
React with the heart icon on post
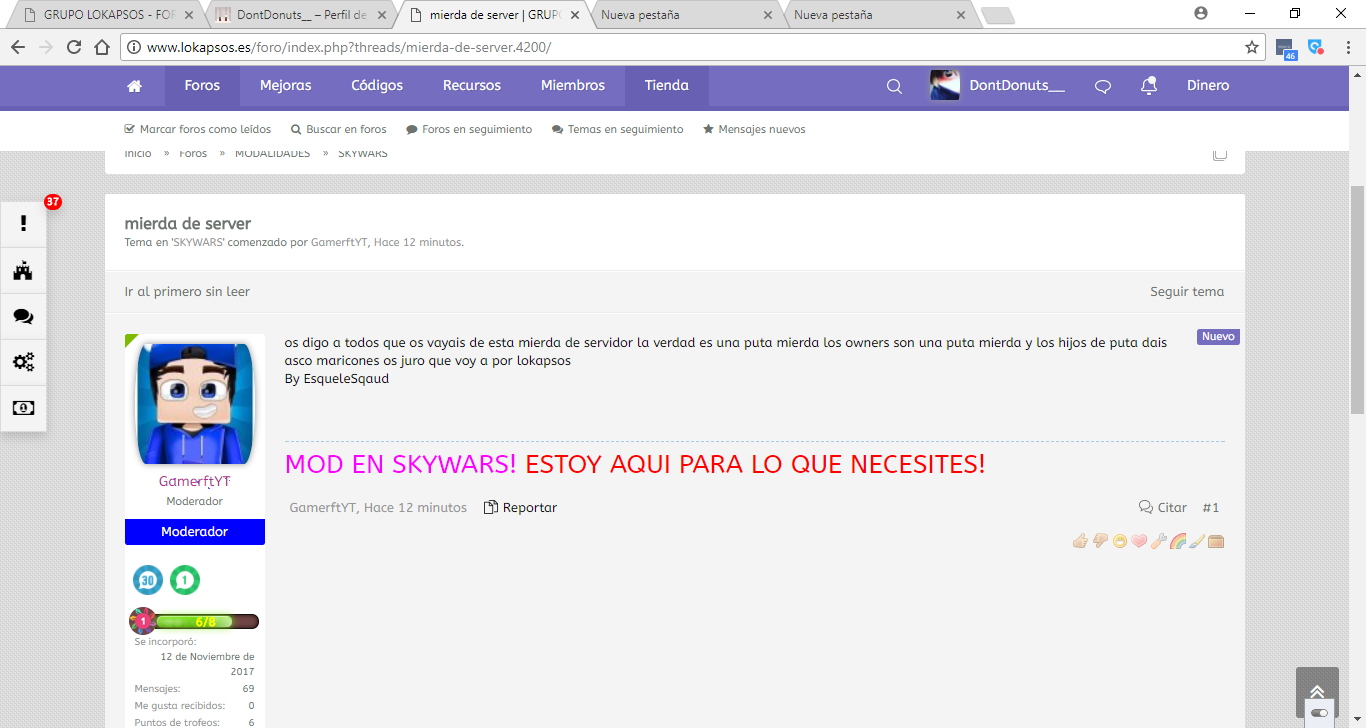click(1138, 541)
